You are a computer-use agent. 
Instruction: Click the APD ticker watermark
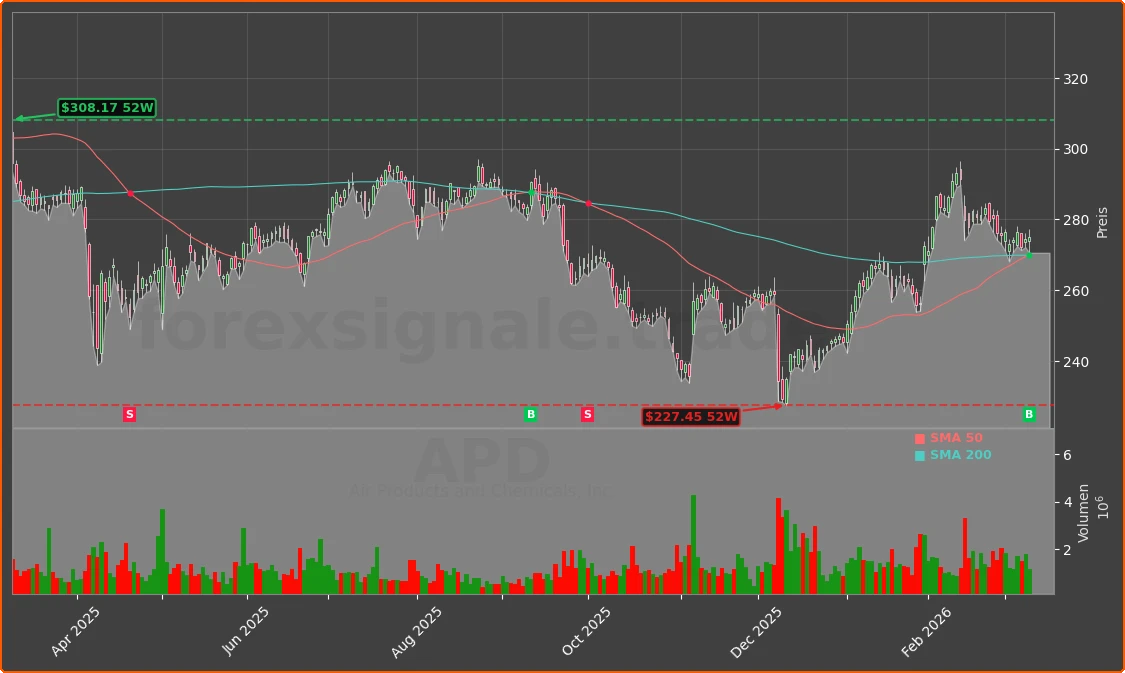pyautogui.click(x=482, y=462)
